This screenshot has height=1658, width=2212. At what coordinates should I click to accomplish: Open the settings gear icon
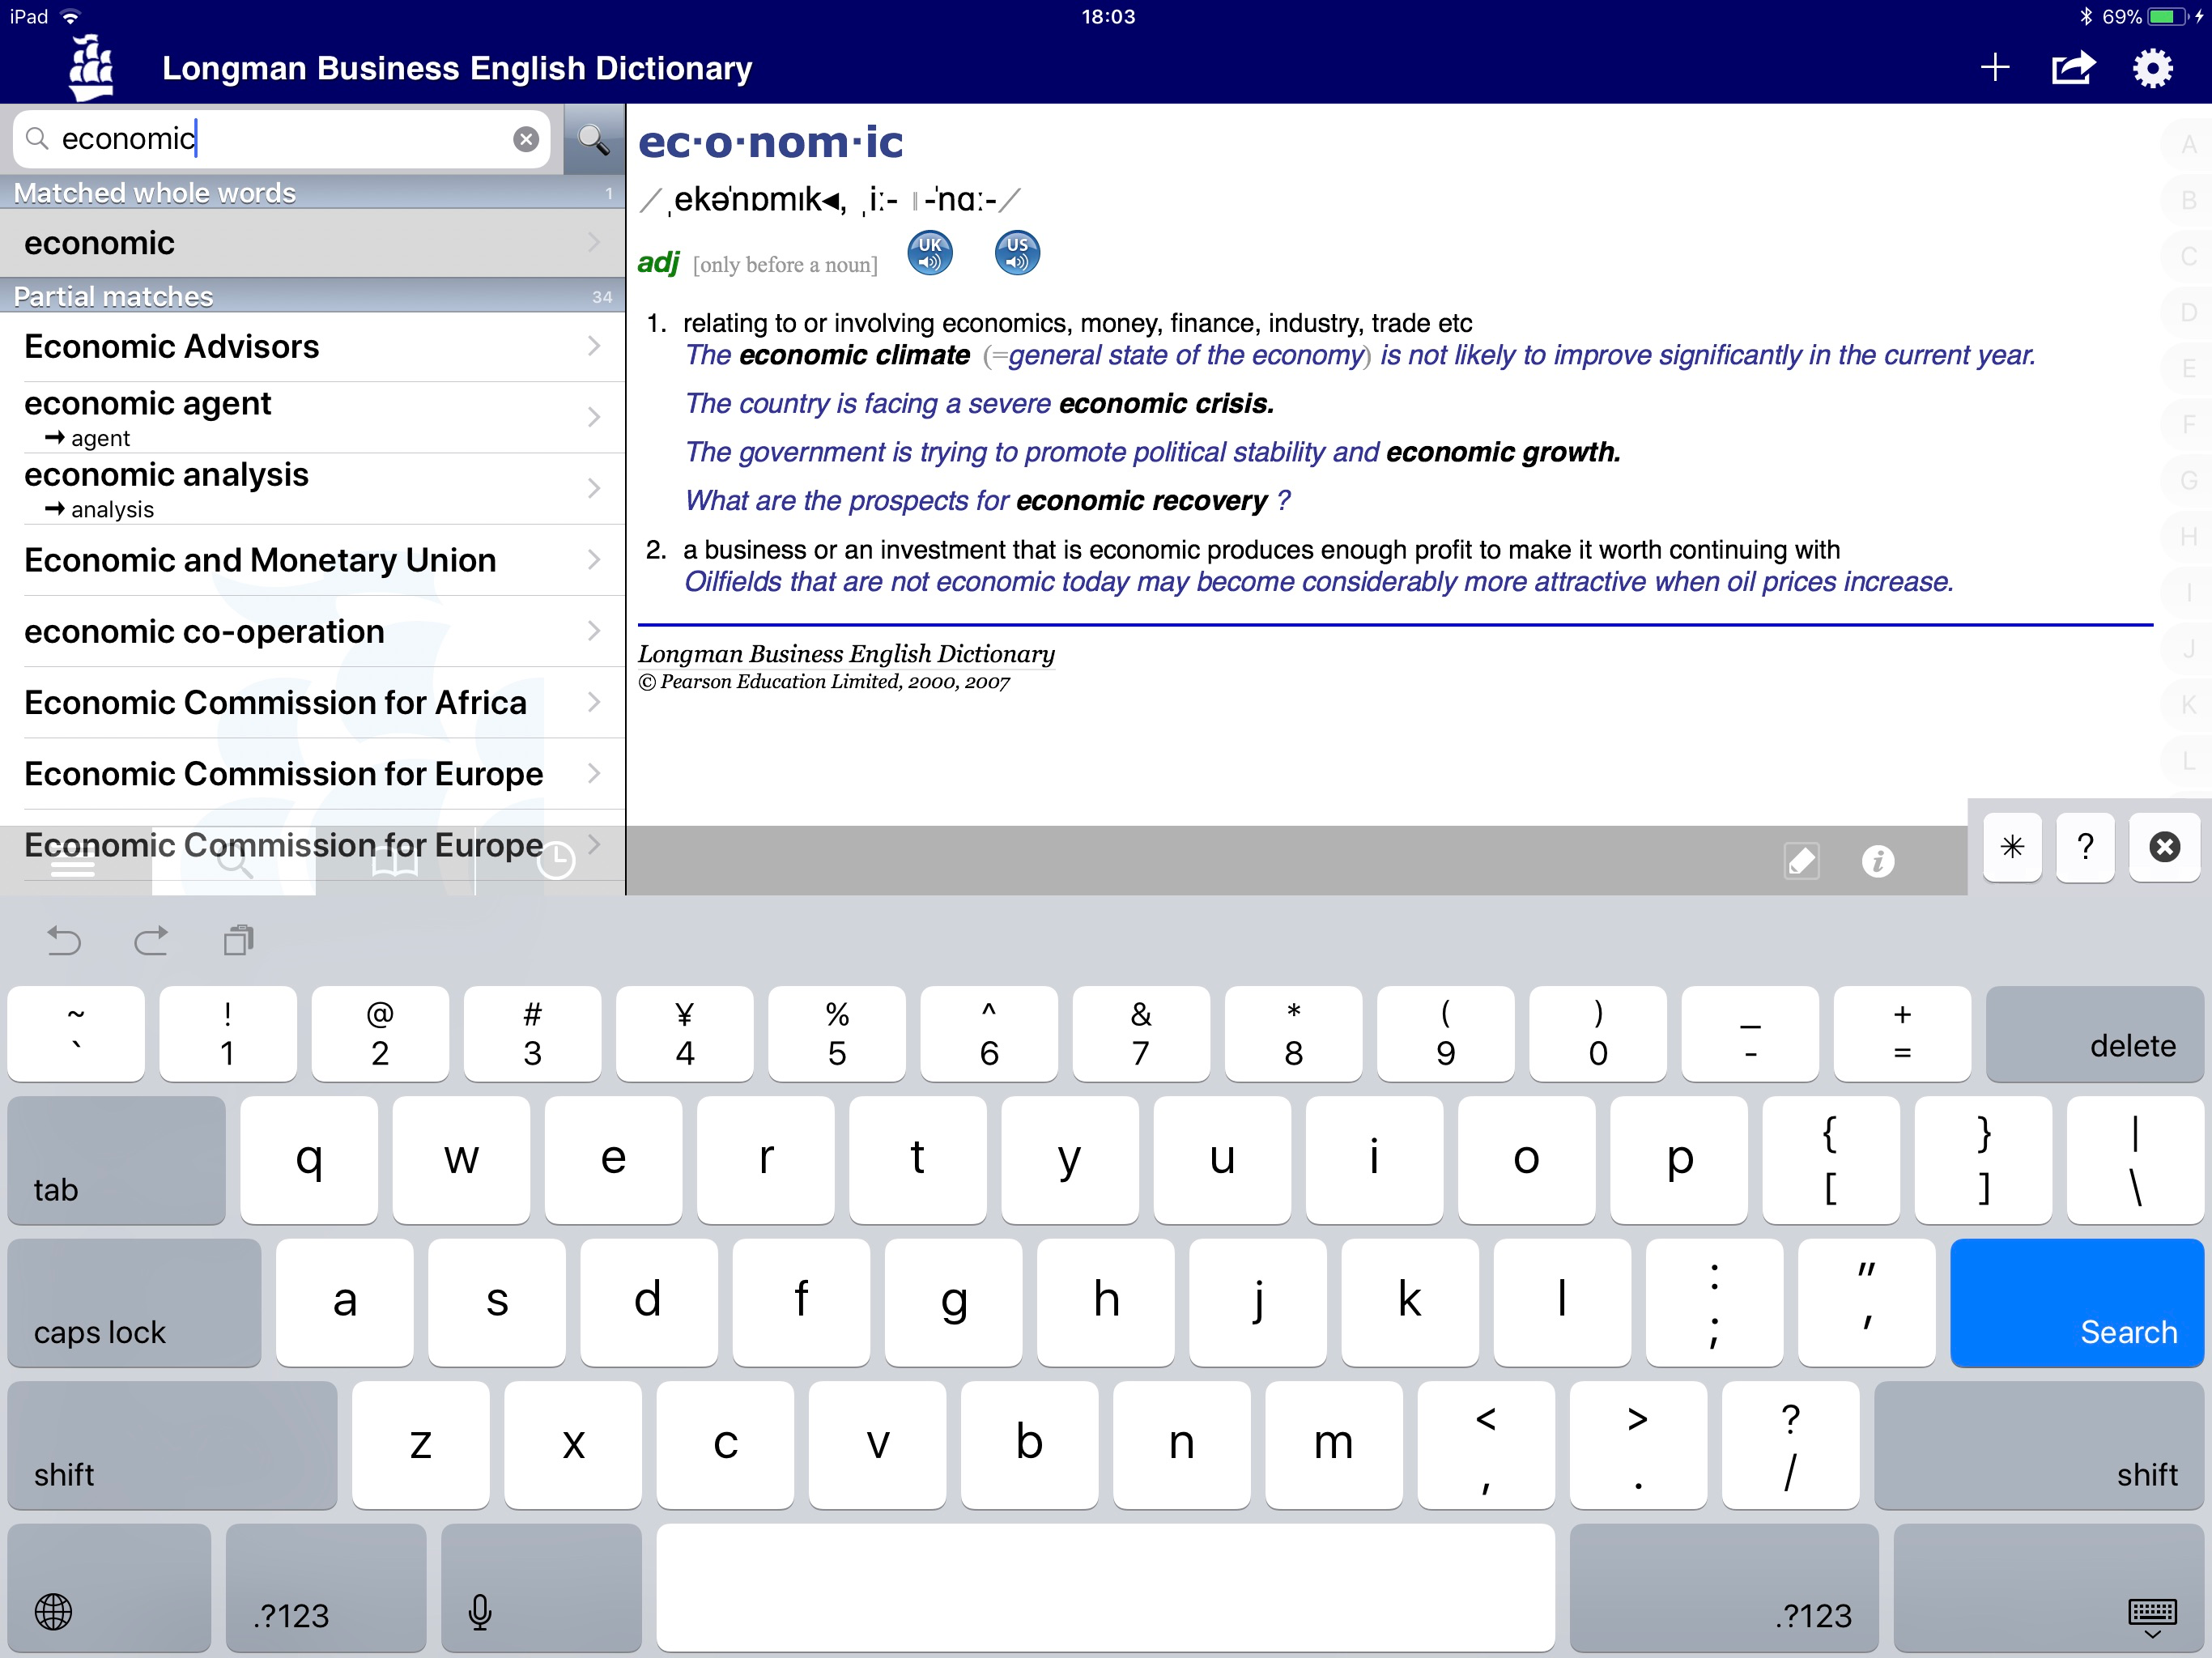click(2152, 68)
